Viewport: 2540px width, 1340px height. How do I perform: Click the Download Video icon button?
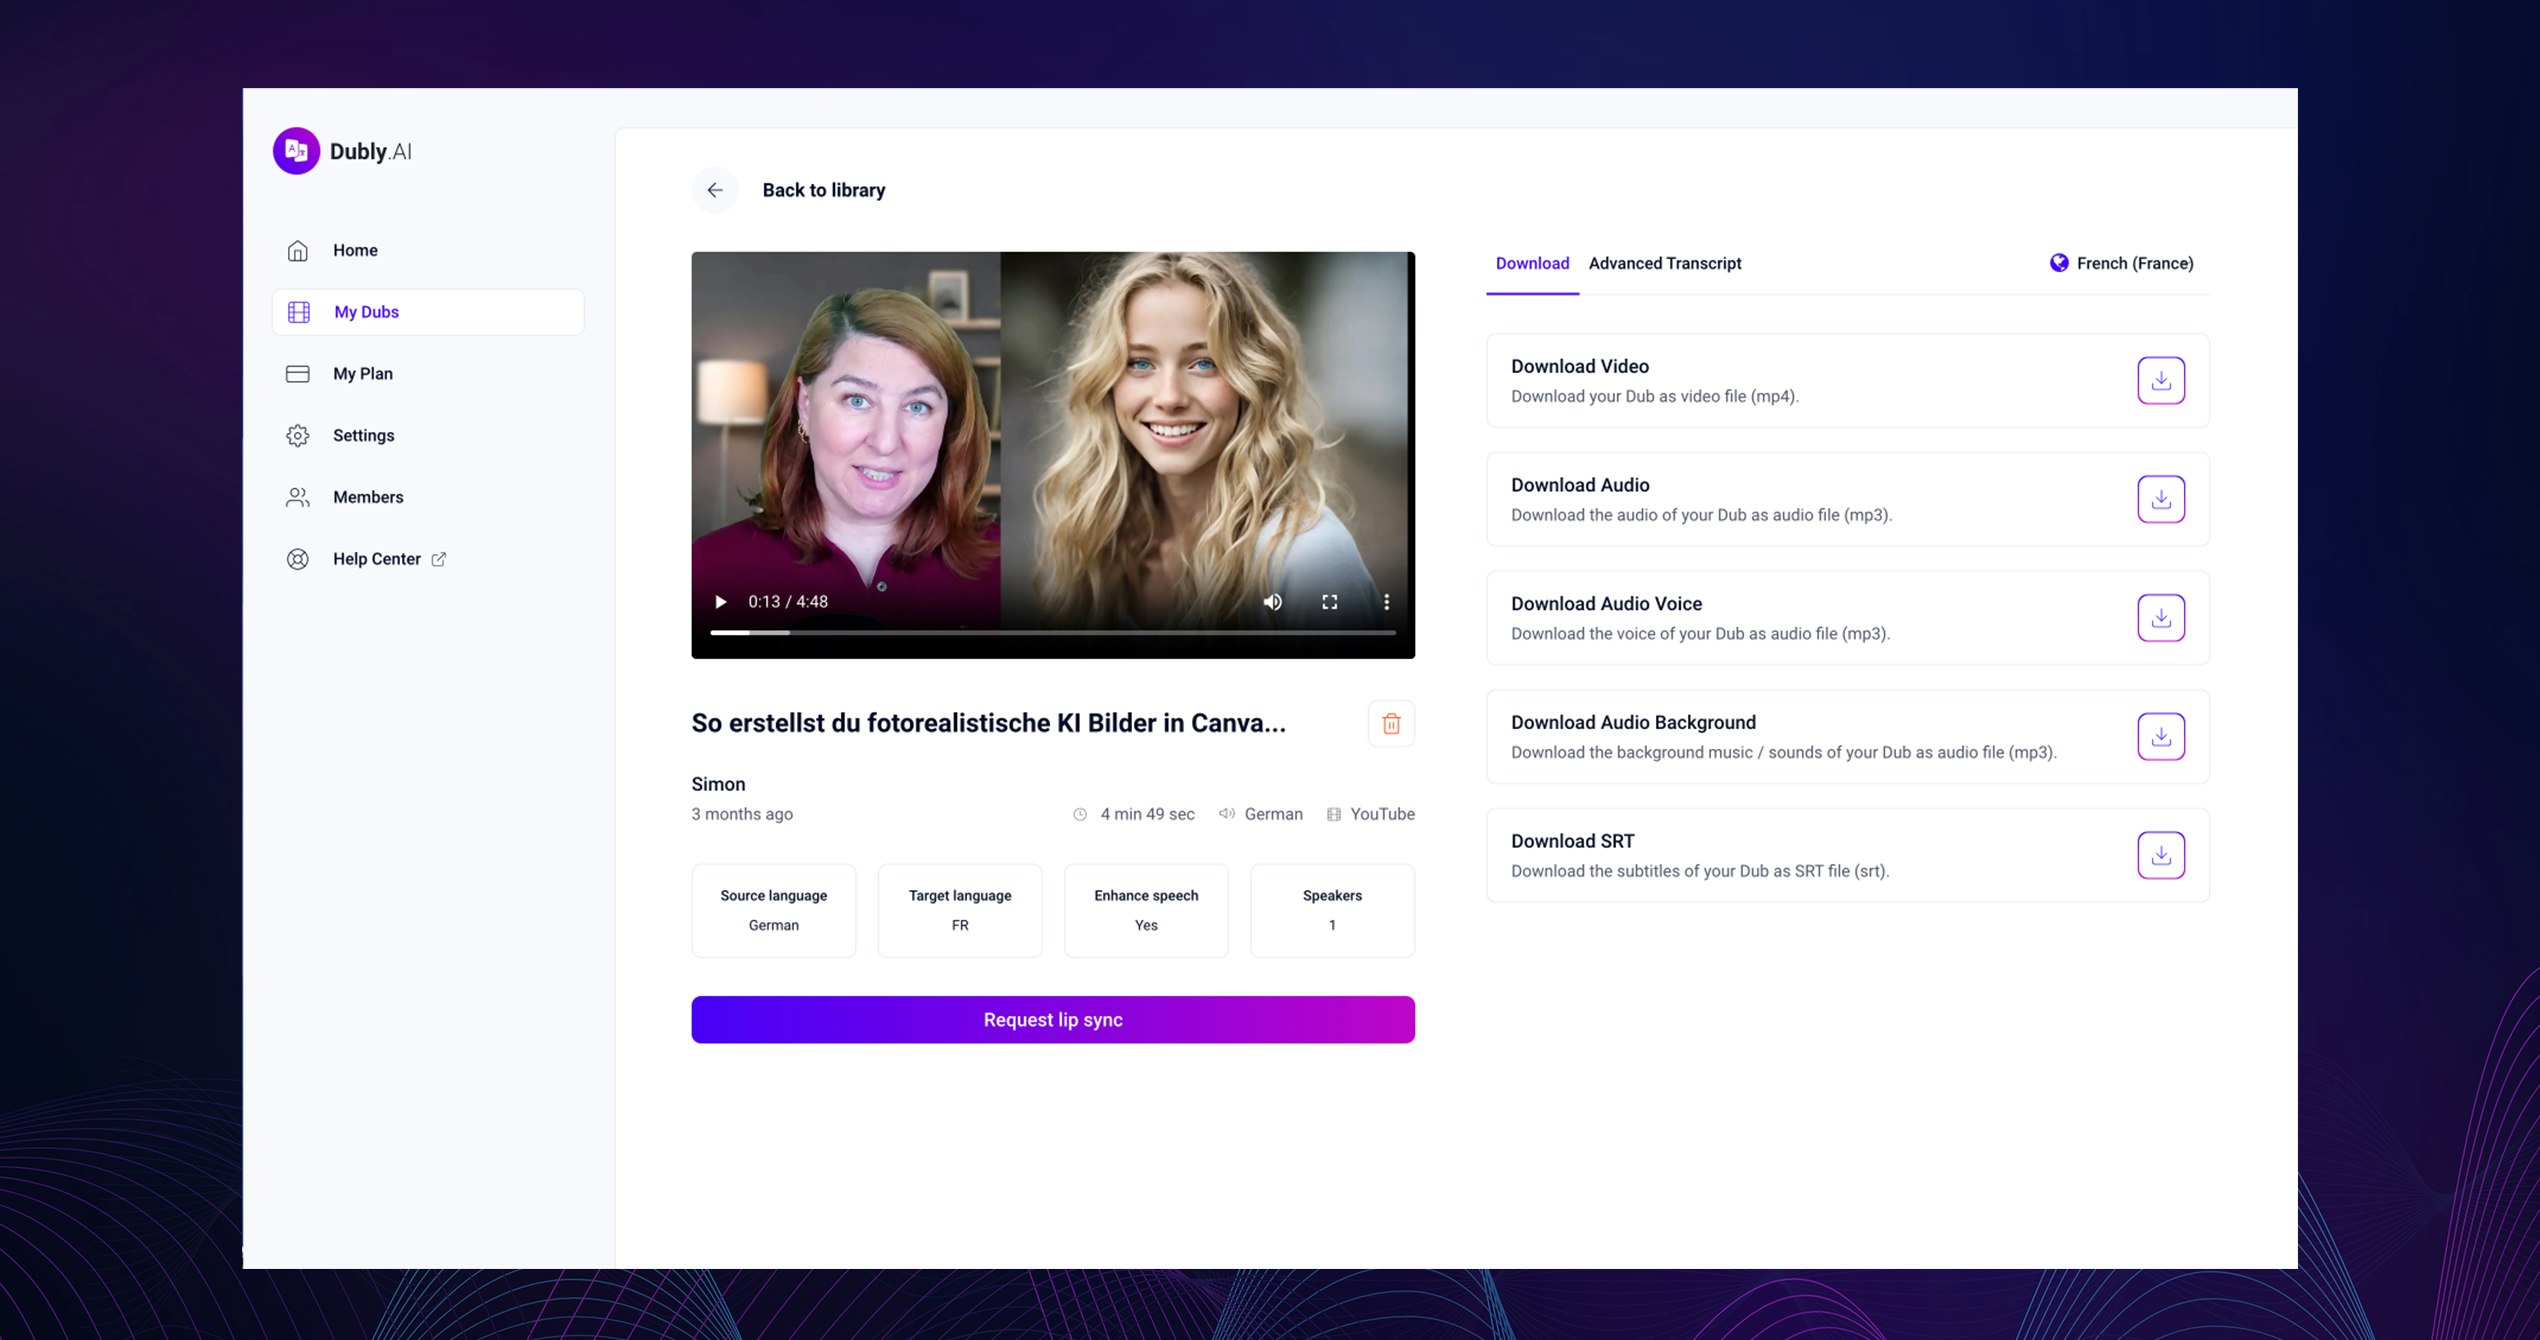(2160, 380)
